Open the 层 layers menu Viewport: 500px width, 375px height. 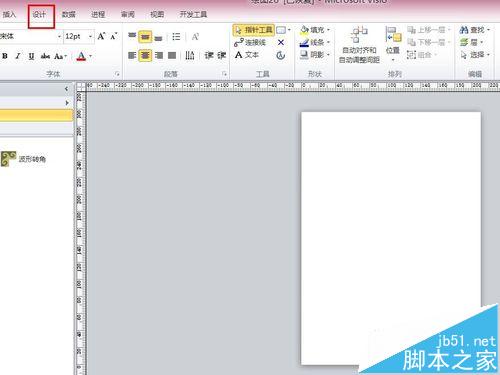coord(471,42)
